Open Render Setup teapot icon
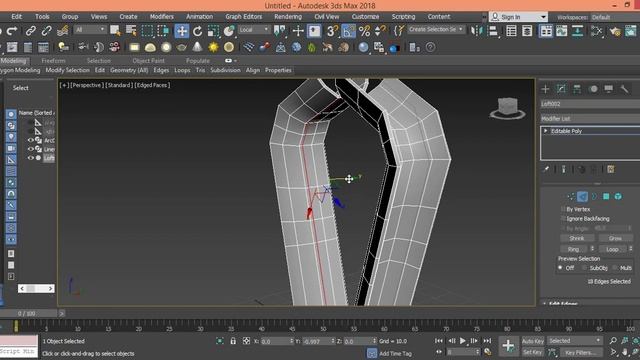The image size is (640, 360). click(x=615, y=31)
